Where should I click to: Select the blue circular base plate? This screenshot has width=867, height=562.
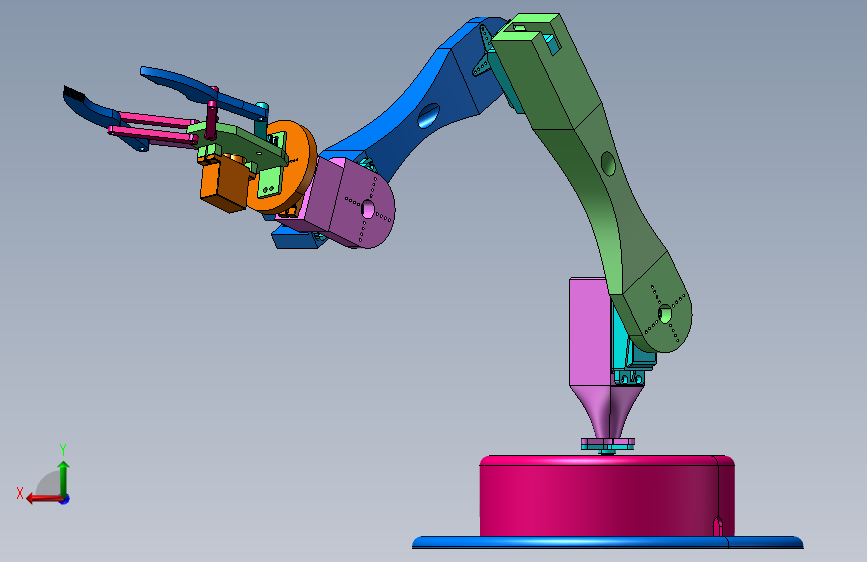[607, 543]
